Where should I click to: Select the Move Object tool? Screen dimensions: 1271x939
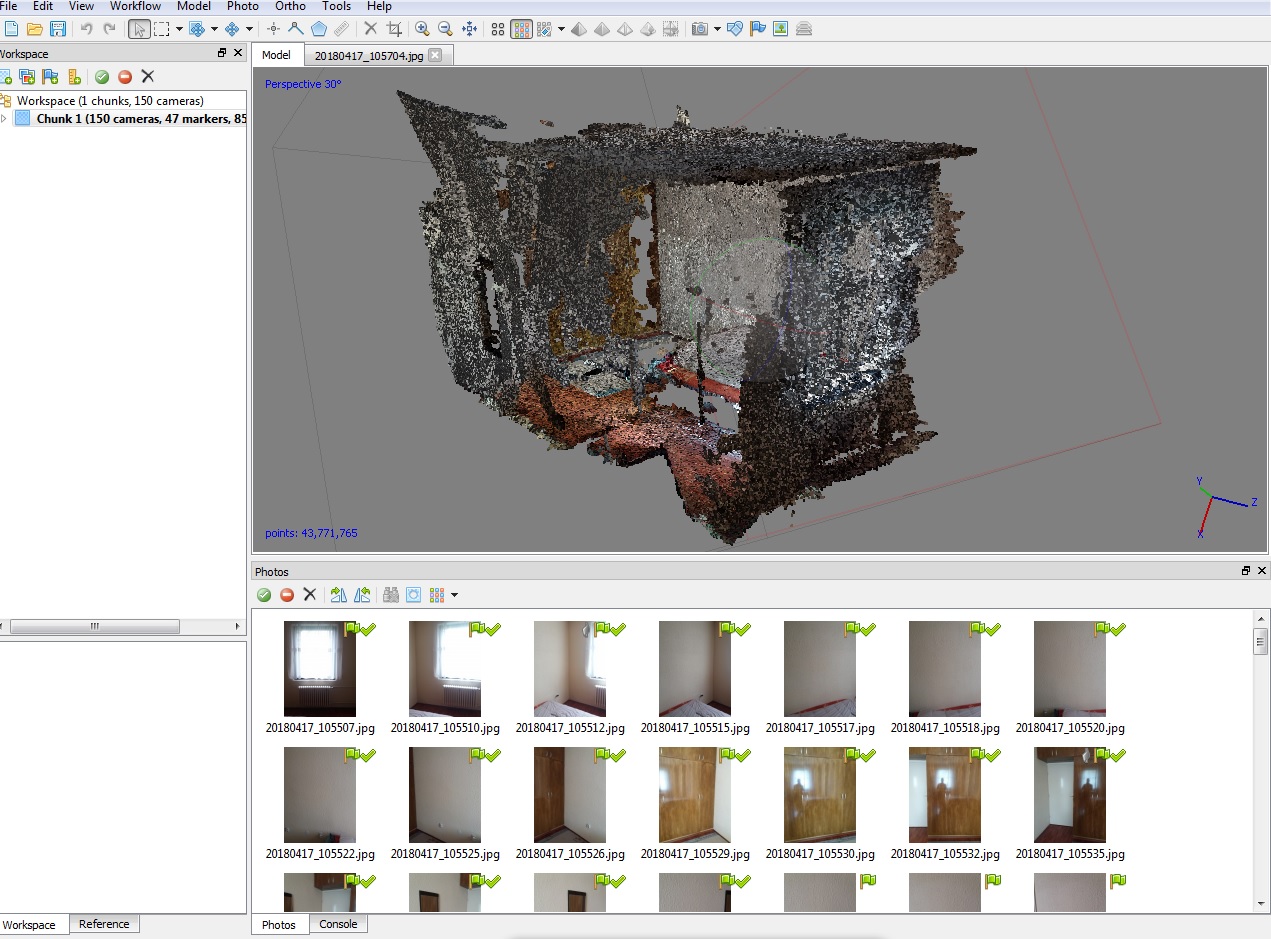click(x=232, y=29)
